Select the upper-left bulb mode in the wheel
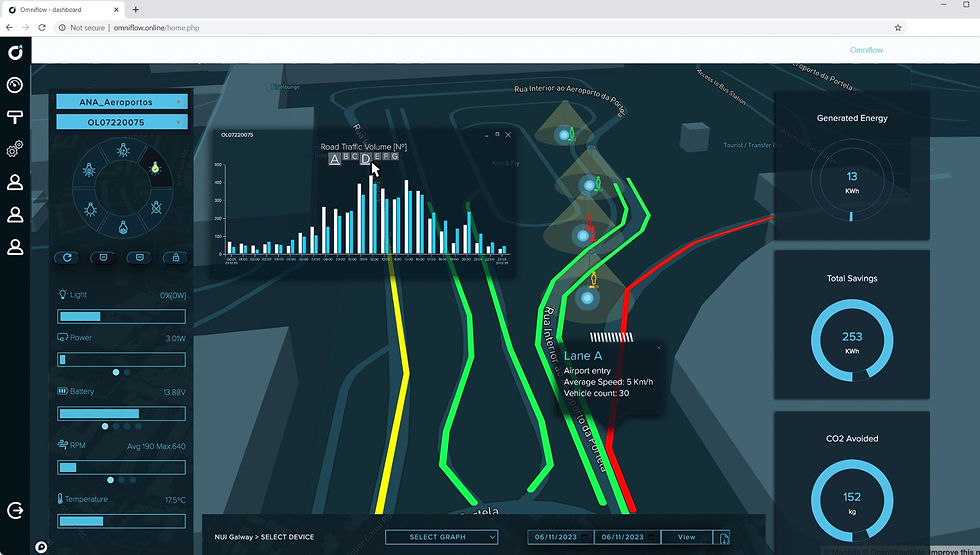The image size is (980, 555). click(89, 169)
